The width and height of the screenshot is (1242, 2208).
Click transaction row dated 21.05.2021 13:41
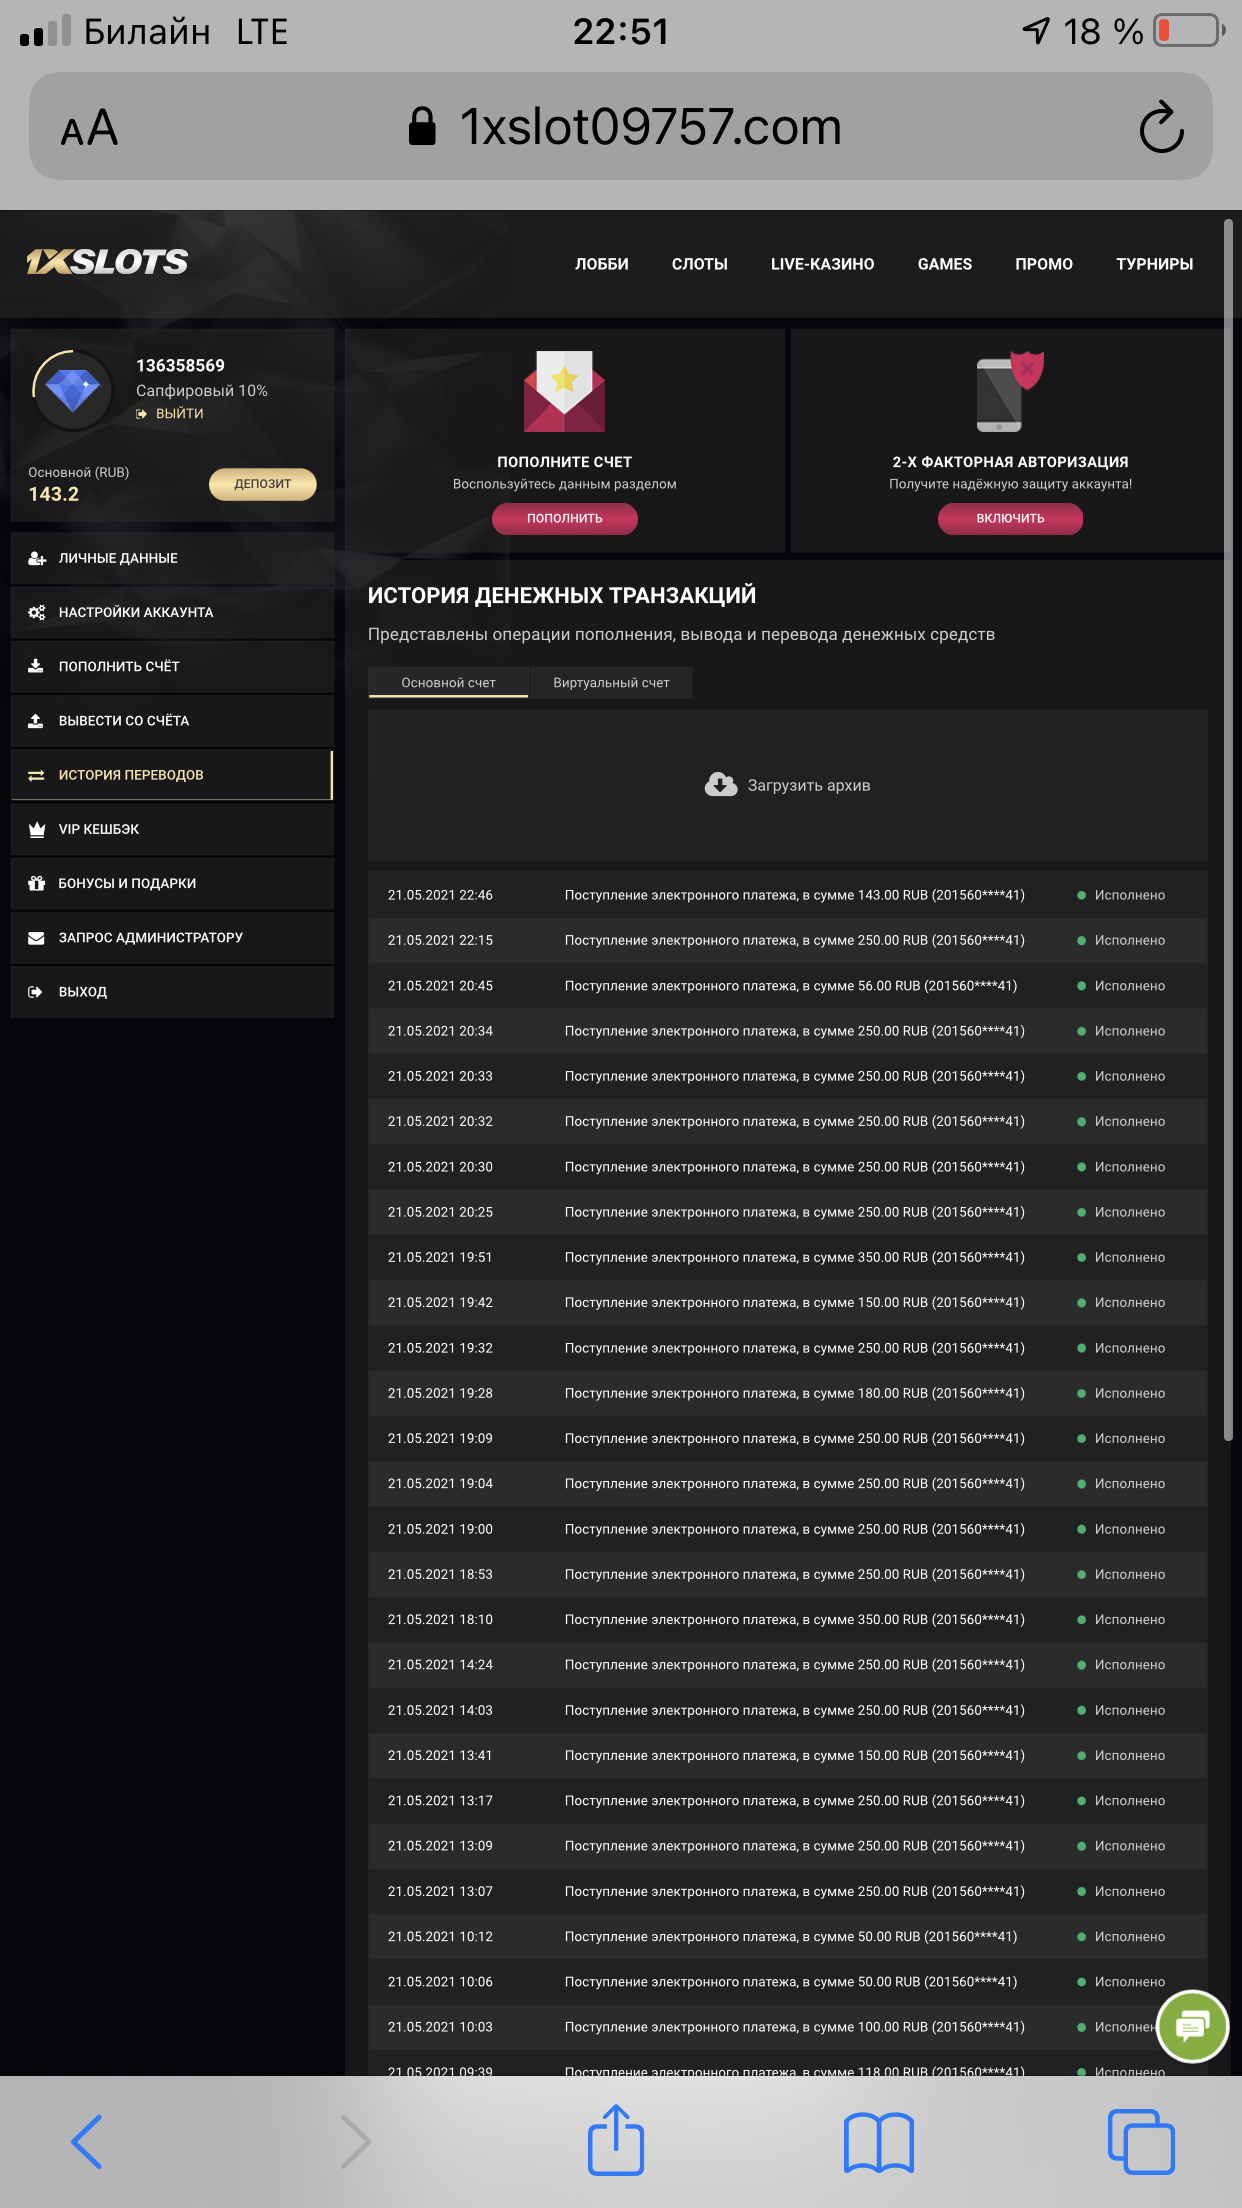(x=788, y=1755)
